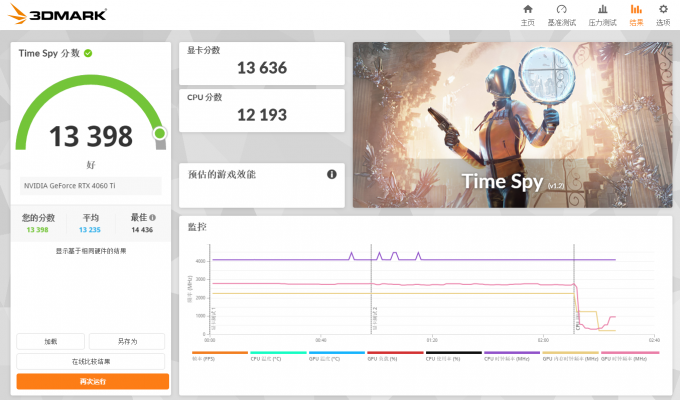Toggle the red GPU 负载 (%) legend

395,356
